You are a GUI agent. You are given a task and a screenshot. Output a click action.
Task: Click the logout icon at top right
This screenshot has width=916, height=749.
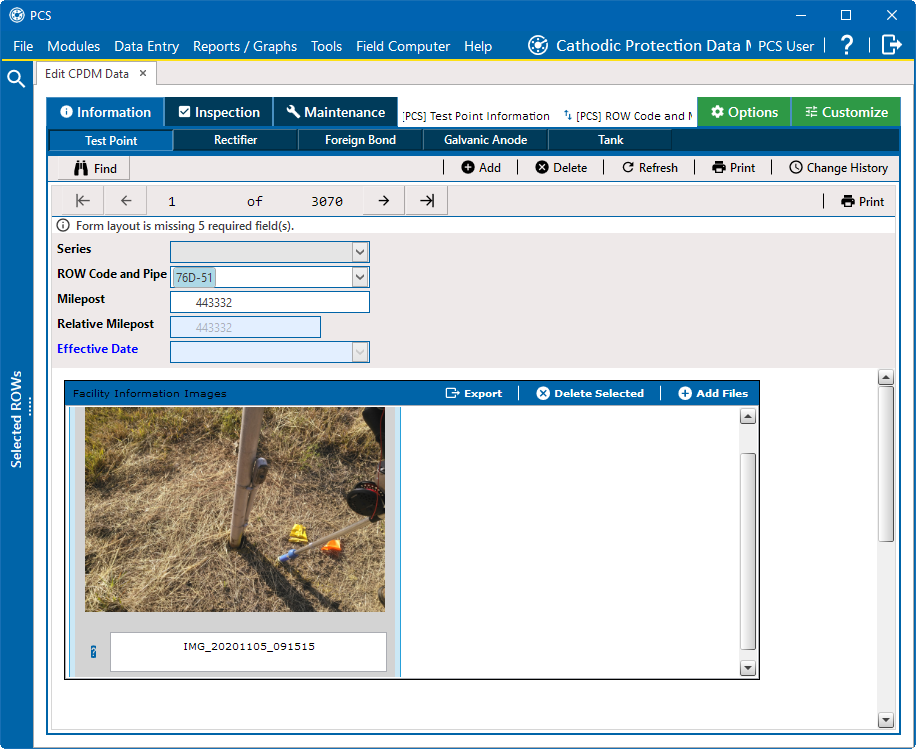pos(891,45)
